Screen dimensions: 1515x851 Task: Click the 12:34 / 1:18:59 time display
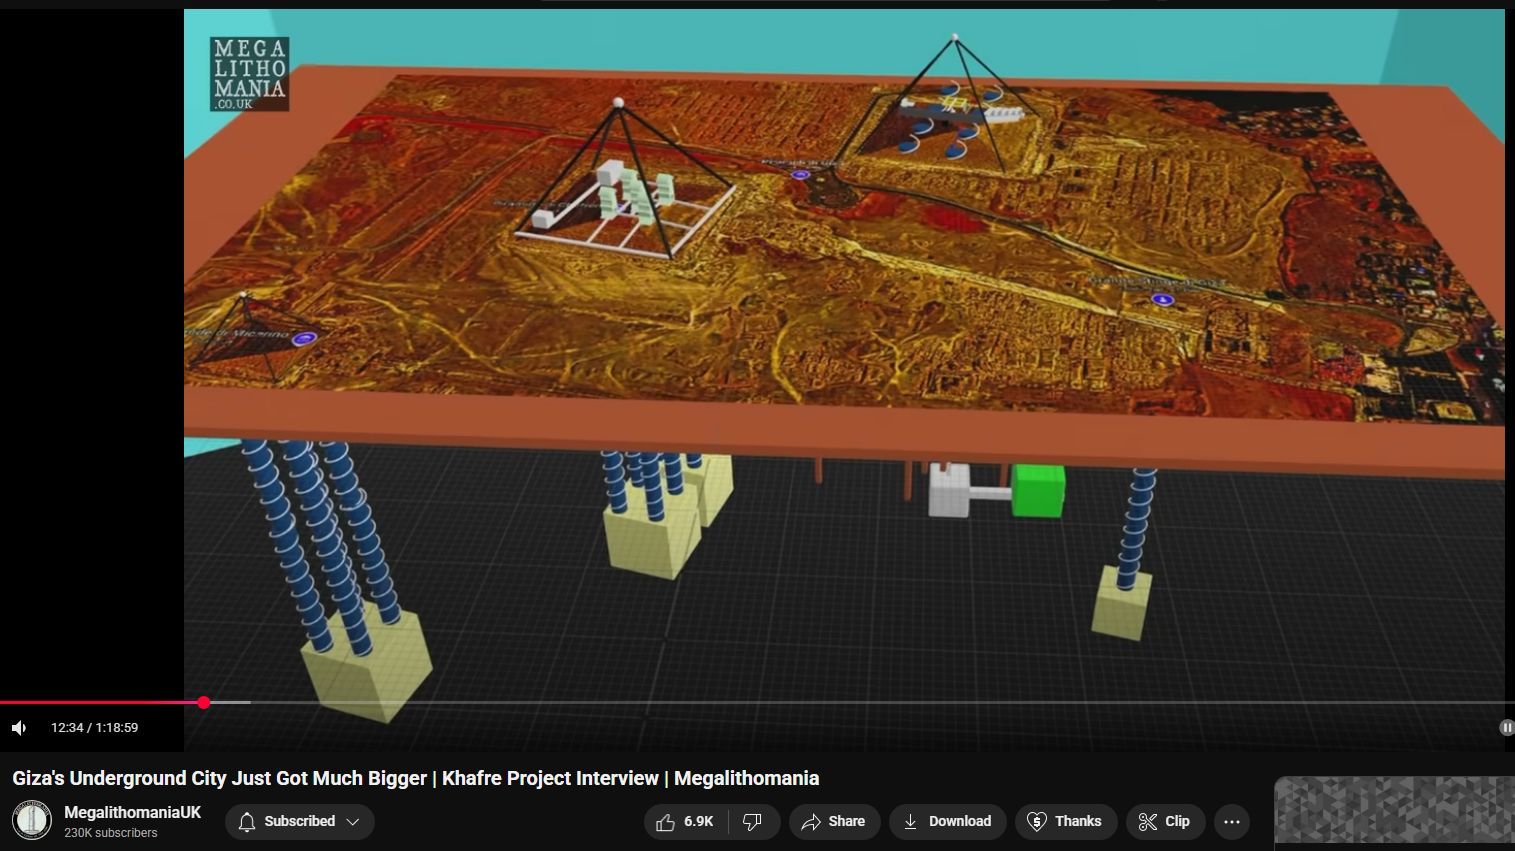point(94,728)
